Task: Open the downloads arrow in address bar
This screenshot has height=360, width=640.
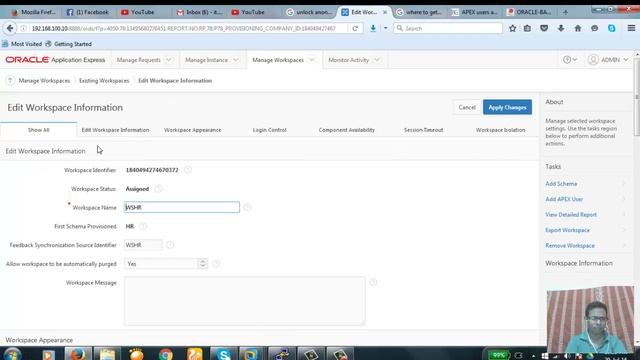Action: (373, 28)
